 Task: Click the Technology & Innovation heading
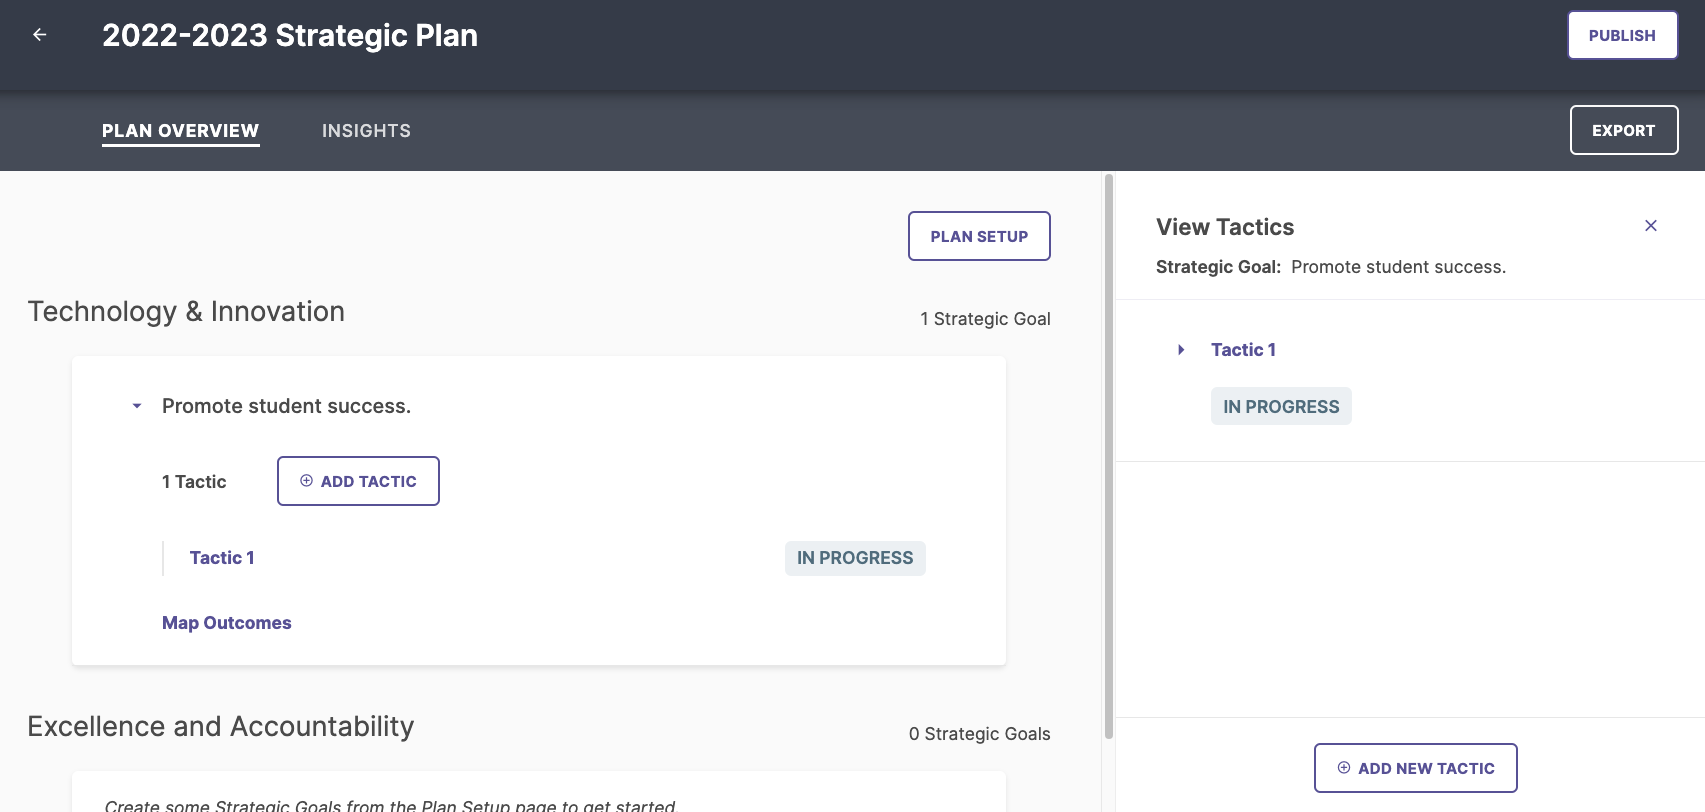[186, 311]
